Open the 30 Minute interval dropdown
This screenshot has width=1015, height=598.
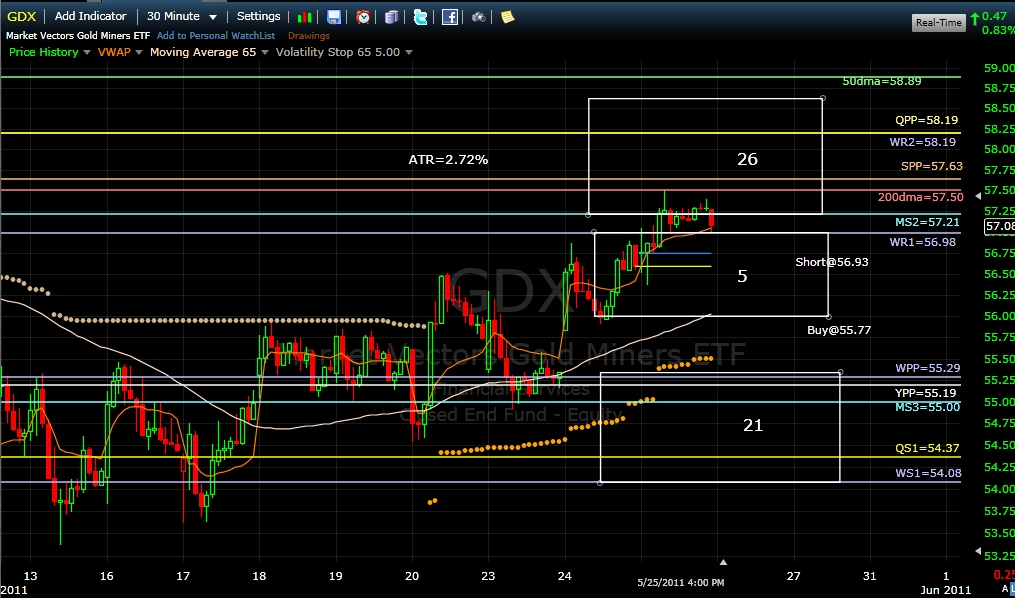(181, 16)
